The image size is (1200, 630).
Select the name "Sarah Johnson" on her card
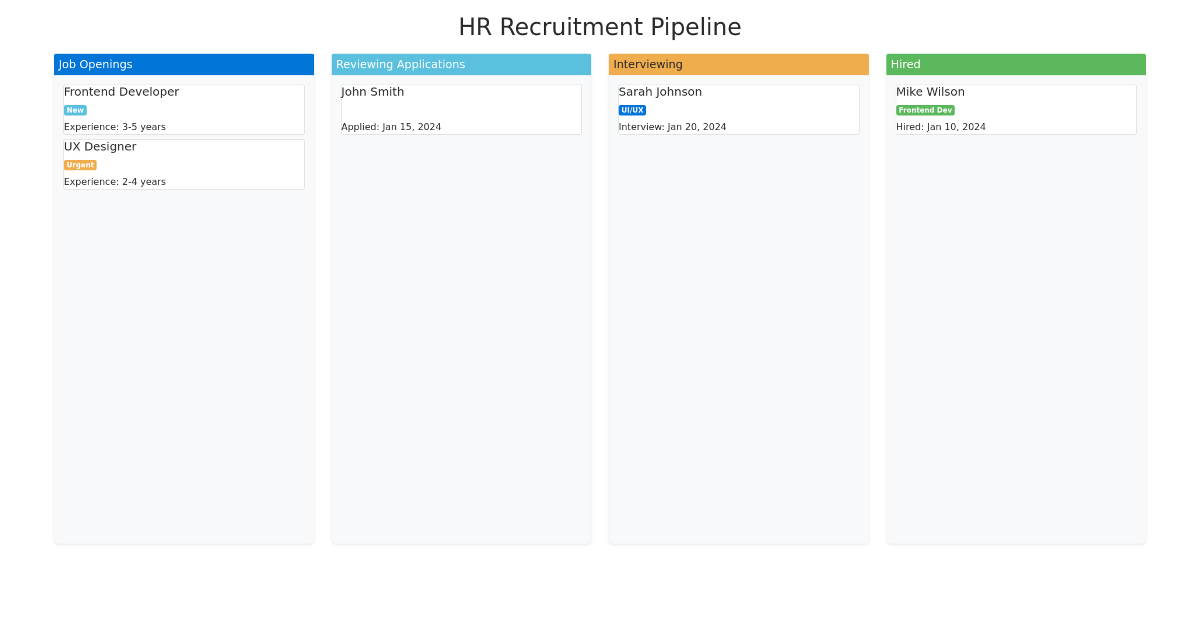click(660, 91)
